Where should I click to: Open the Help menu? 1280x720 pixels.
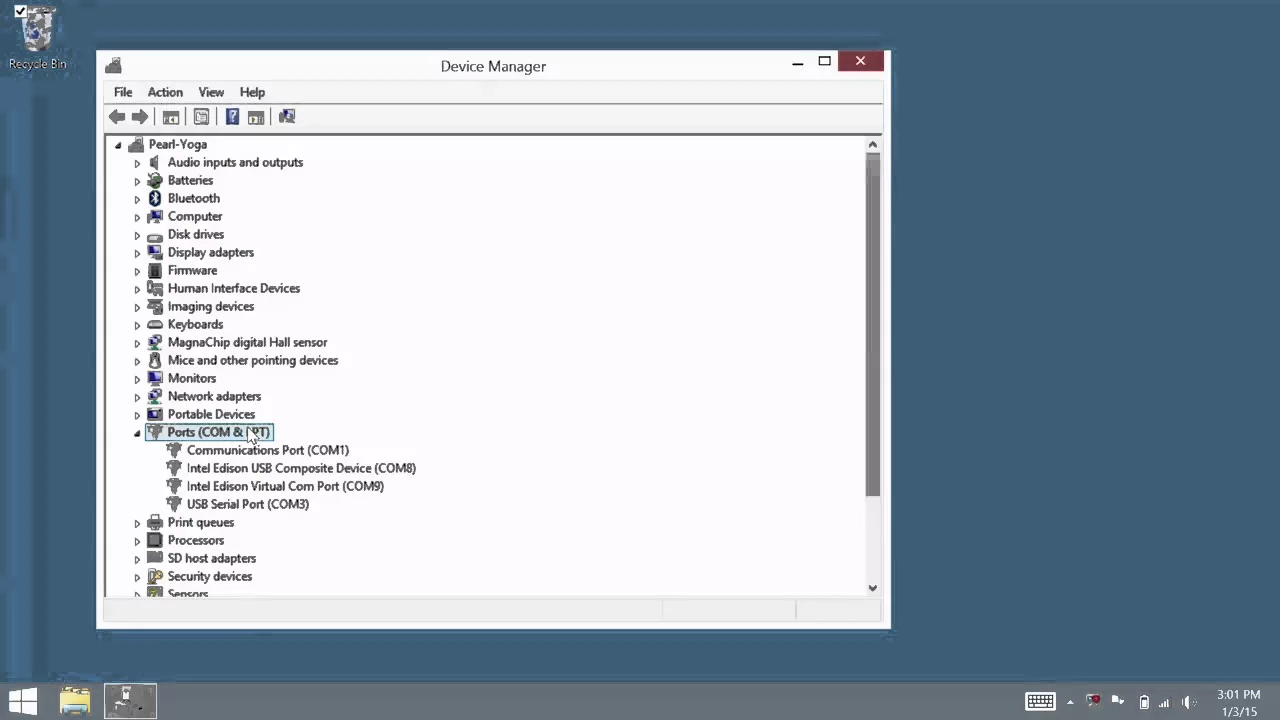click(x=252, y=92)
